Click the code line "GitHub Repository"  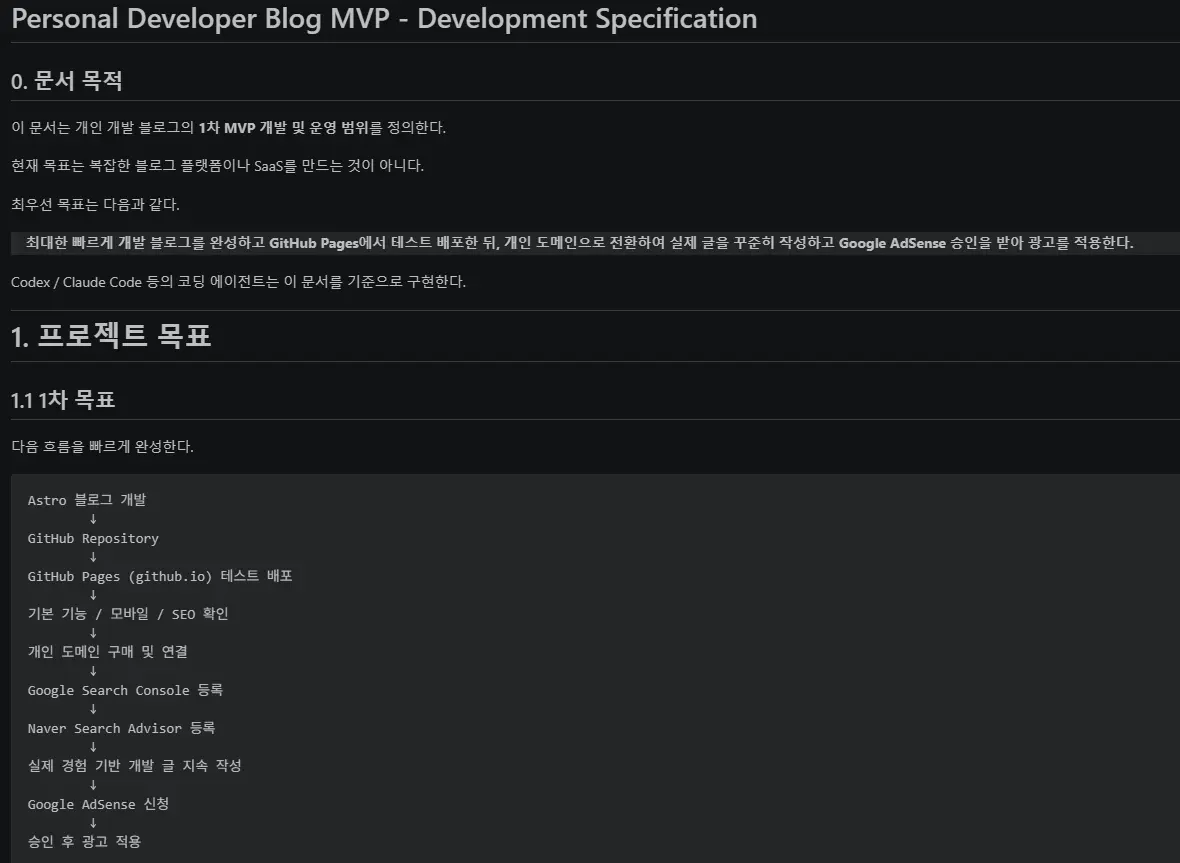[x=93, y=538]
